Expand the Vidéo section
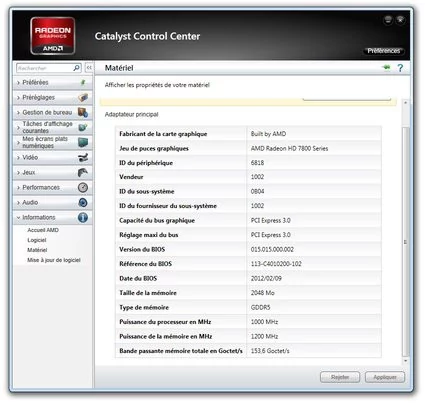 53,157
